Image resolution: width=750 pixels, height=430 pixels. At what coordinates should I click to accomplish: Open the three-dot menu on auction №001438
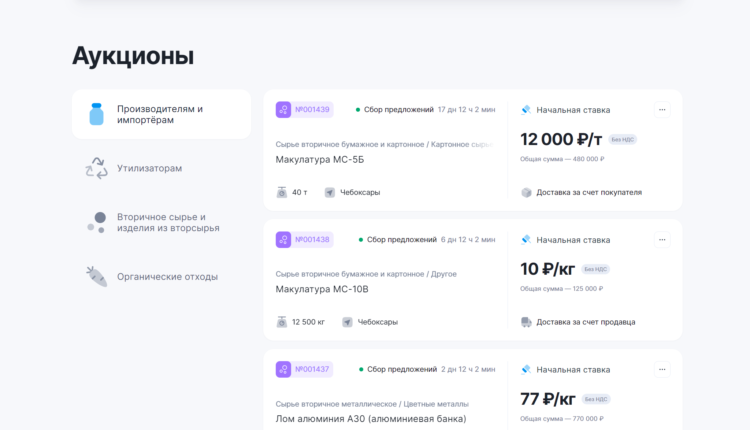click(x=661, y=240)
